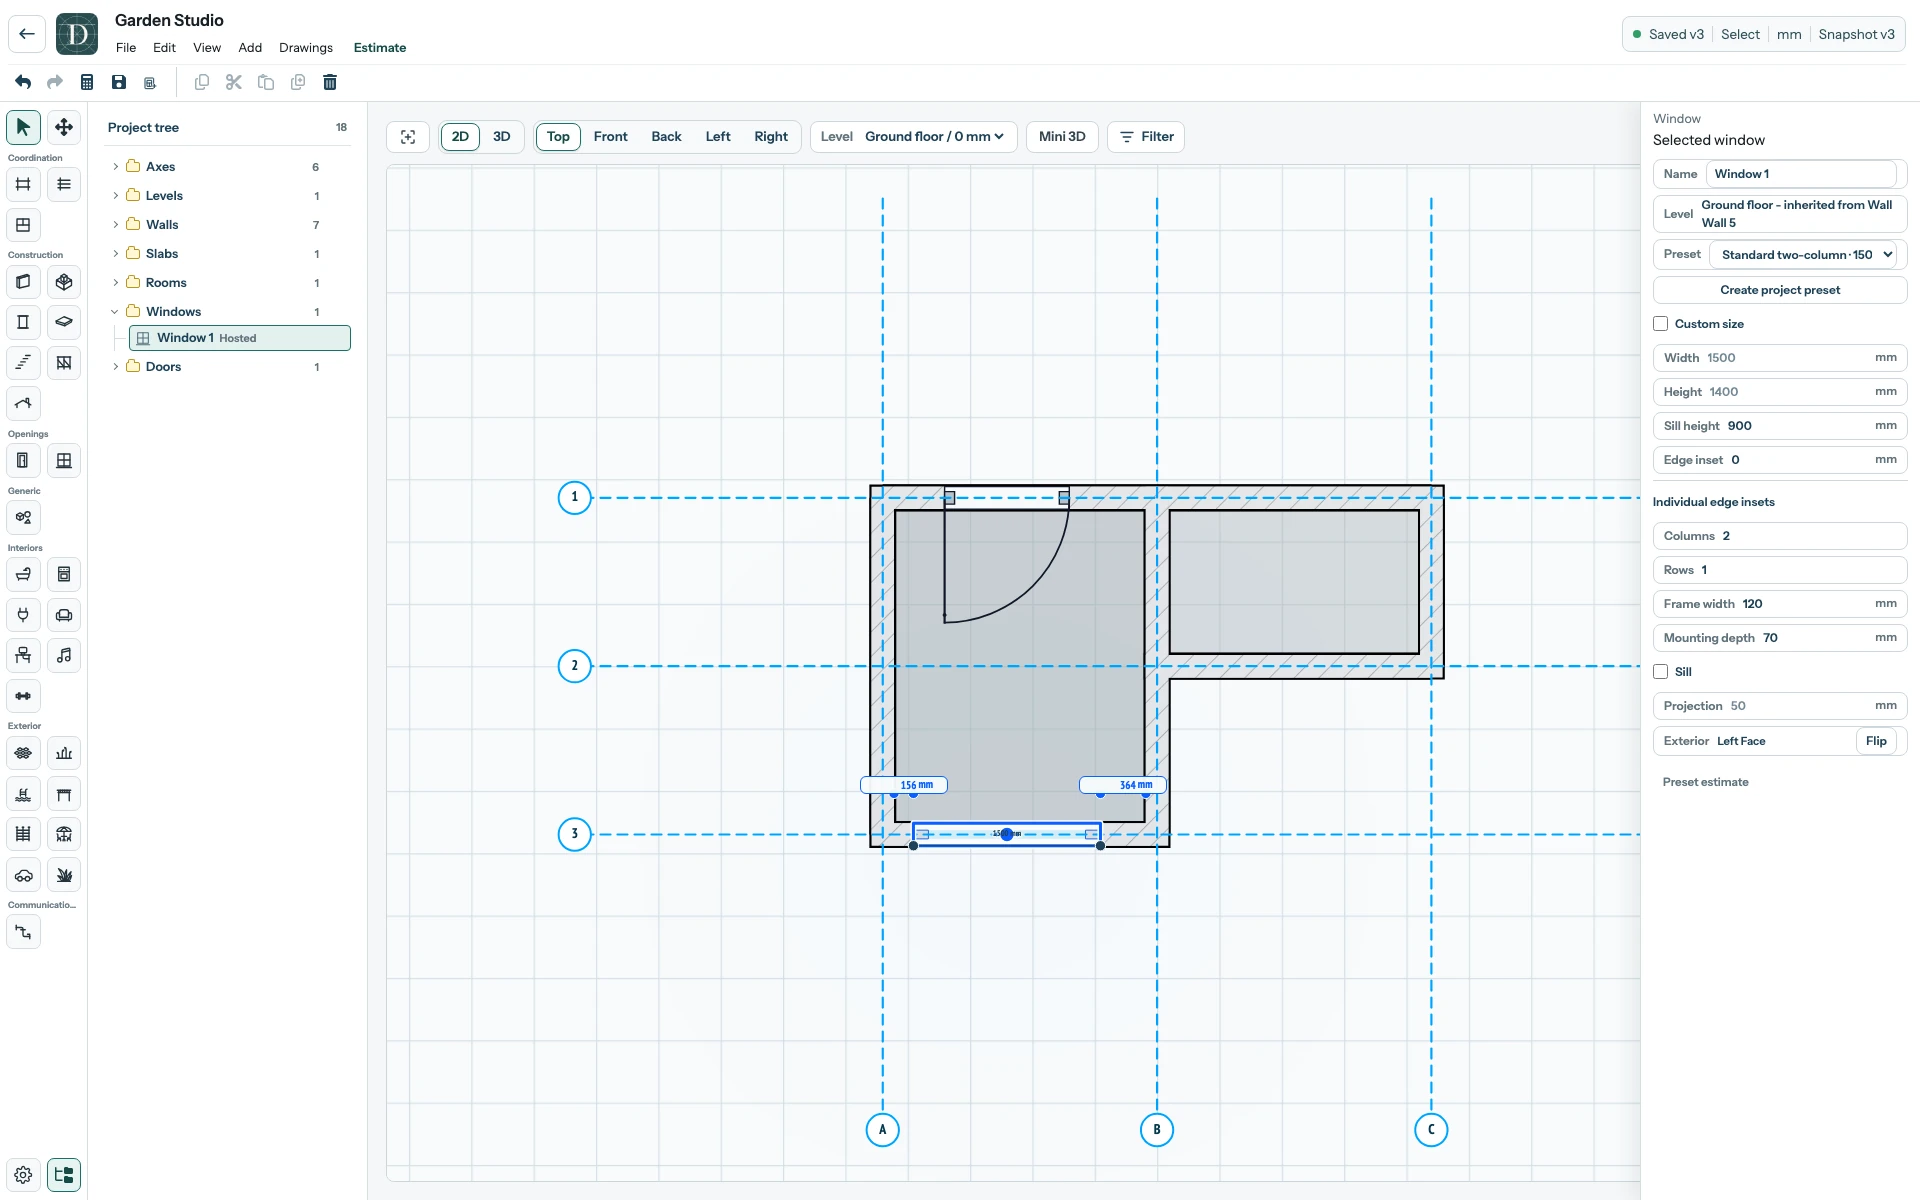Pick the door tool under Openings
Screen dimensions: 1920x1200
[23, 461]
